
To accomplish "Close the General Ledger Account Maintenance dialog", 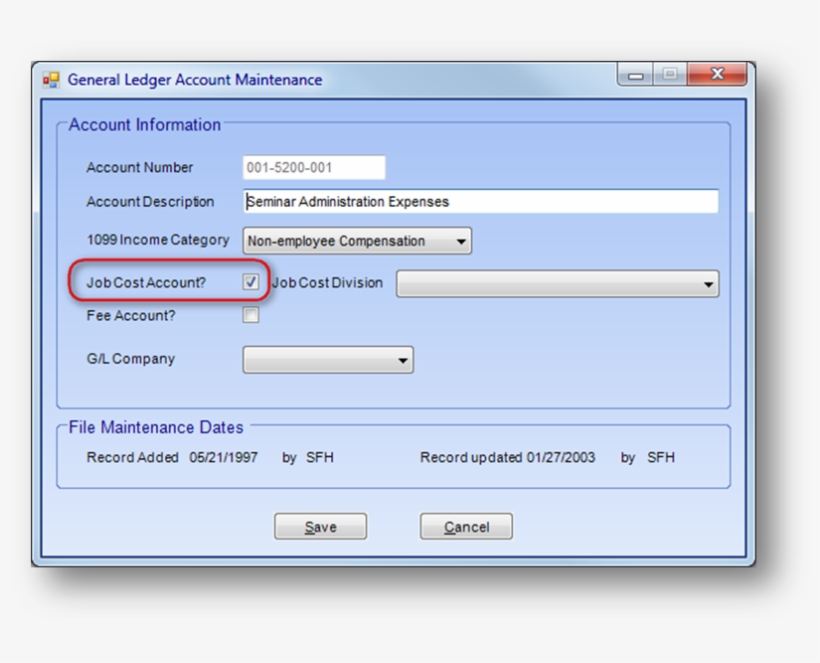I will click(x=716, y=75).
